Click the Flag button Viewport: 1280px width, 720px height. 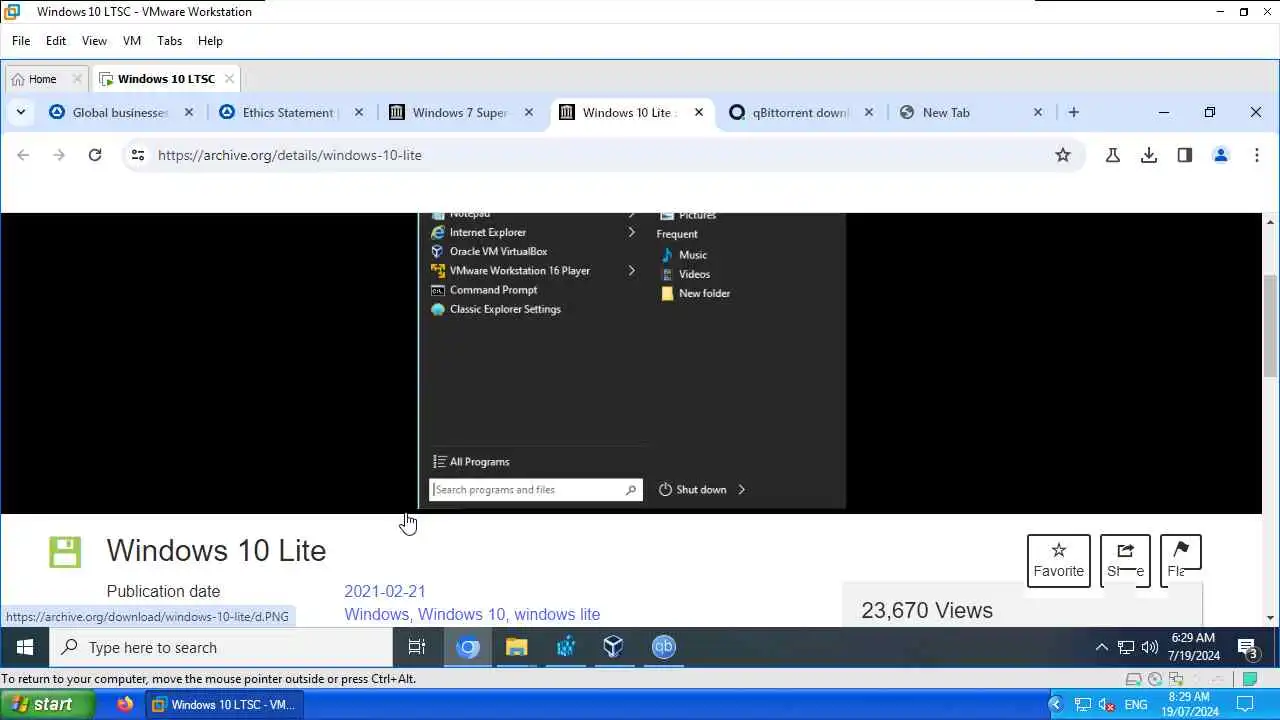[x=1180, y=560]
